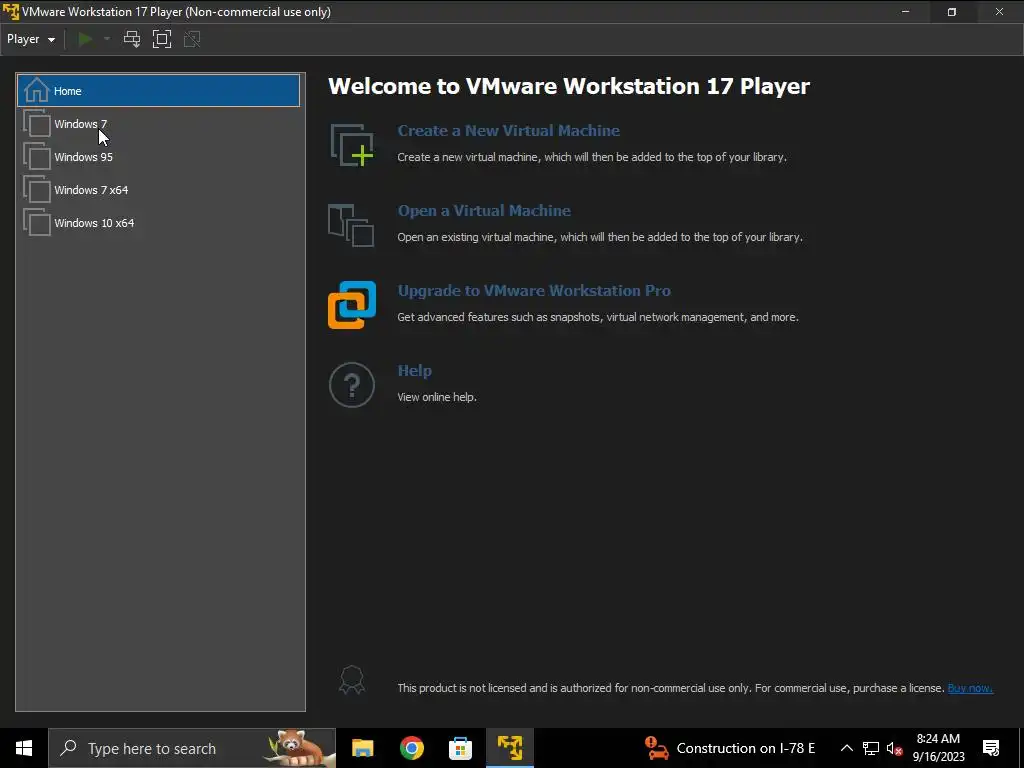
Task: Launch Google Chrome from the taskbar
Action: pos(411,748)
